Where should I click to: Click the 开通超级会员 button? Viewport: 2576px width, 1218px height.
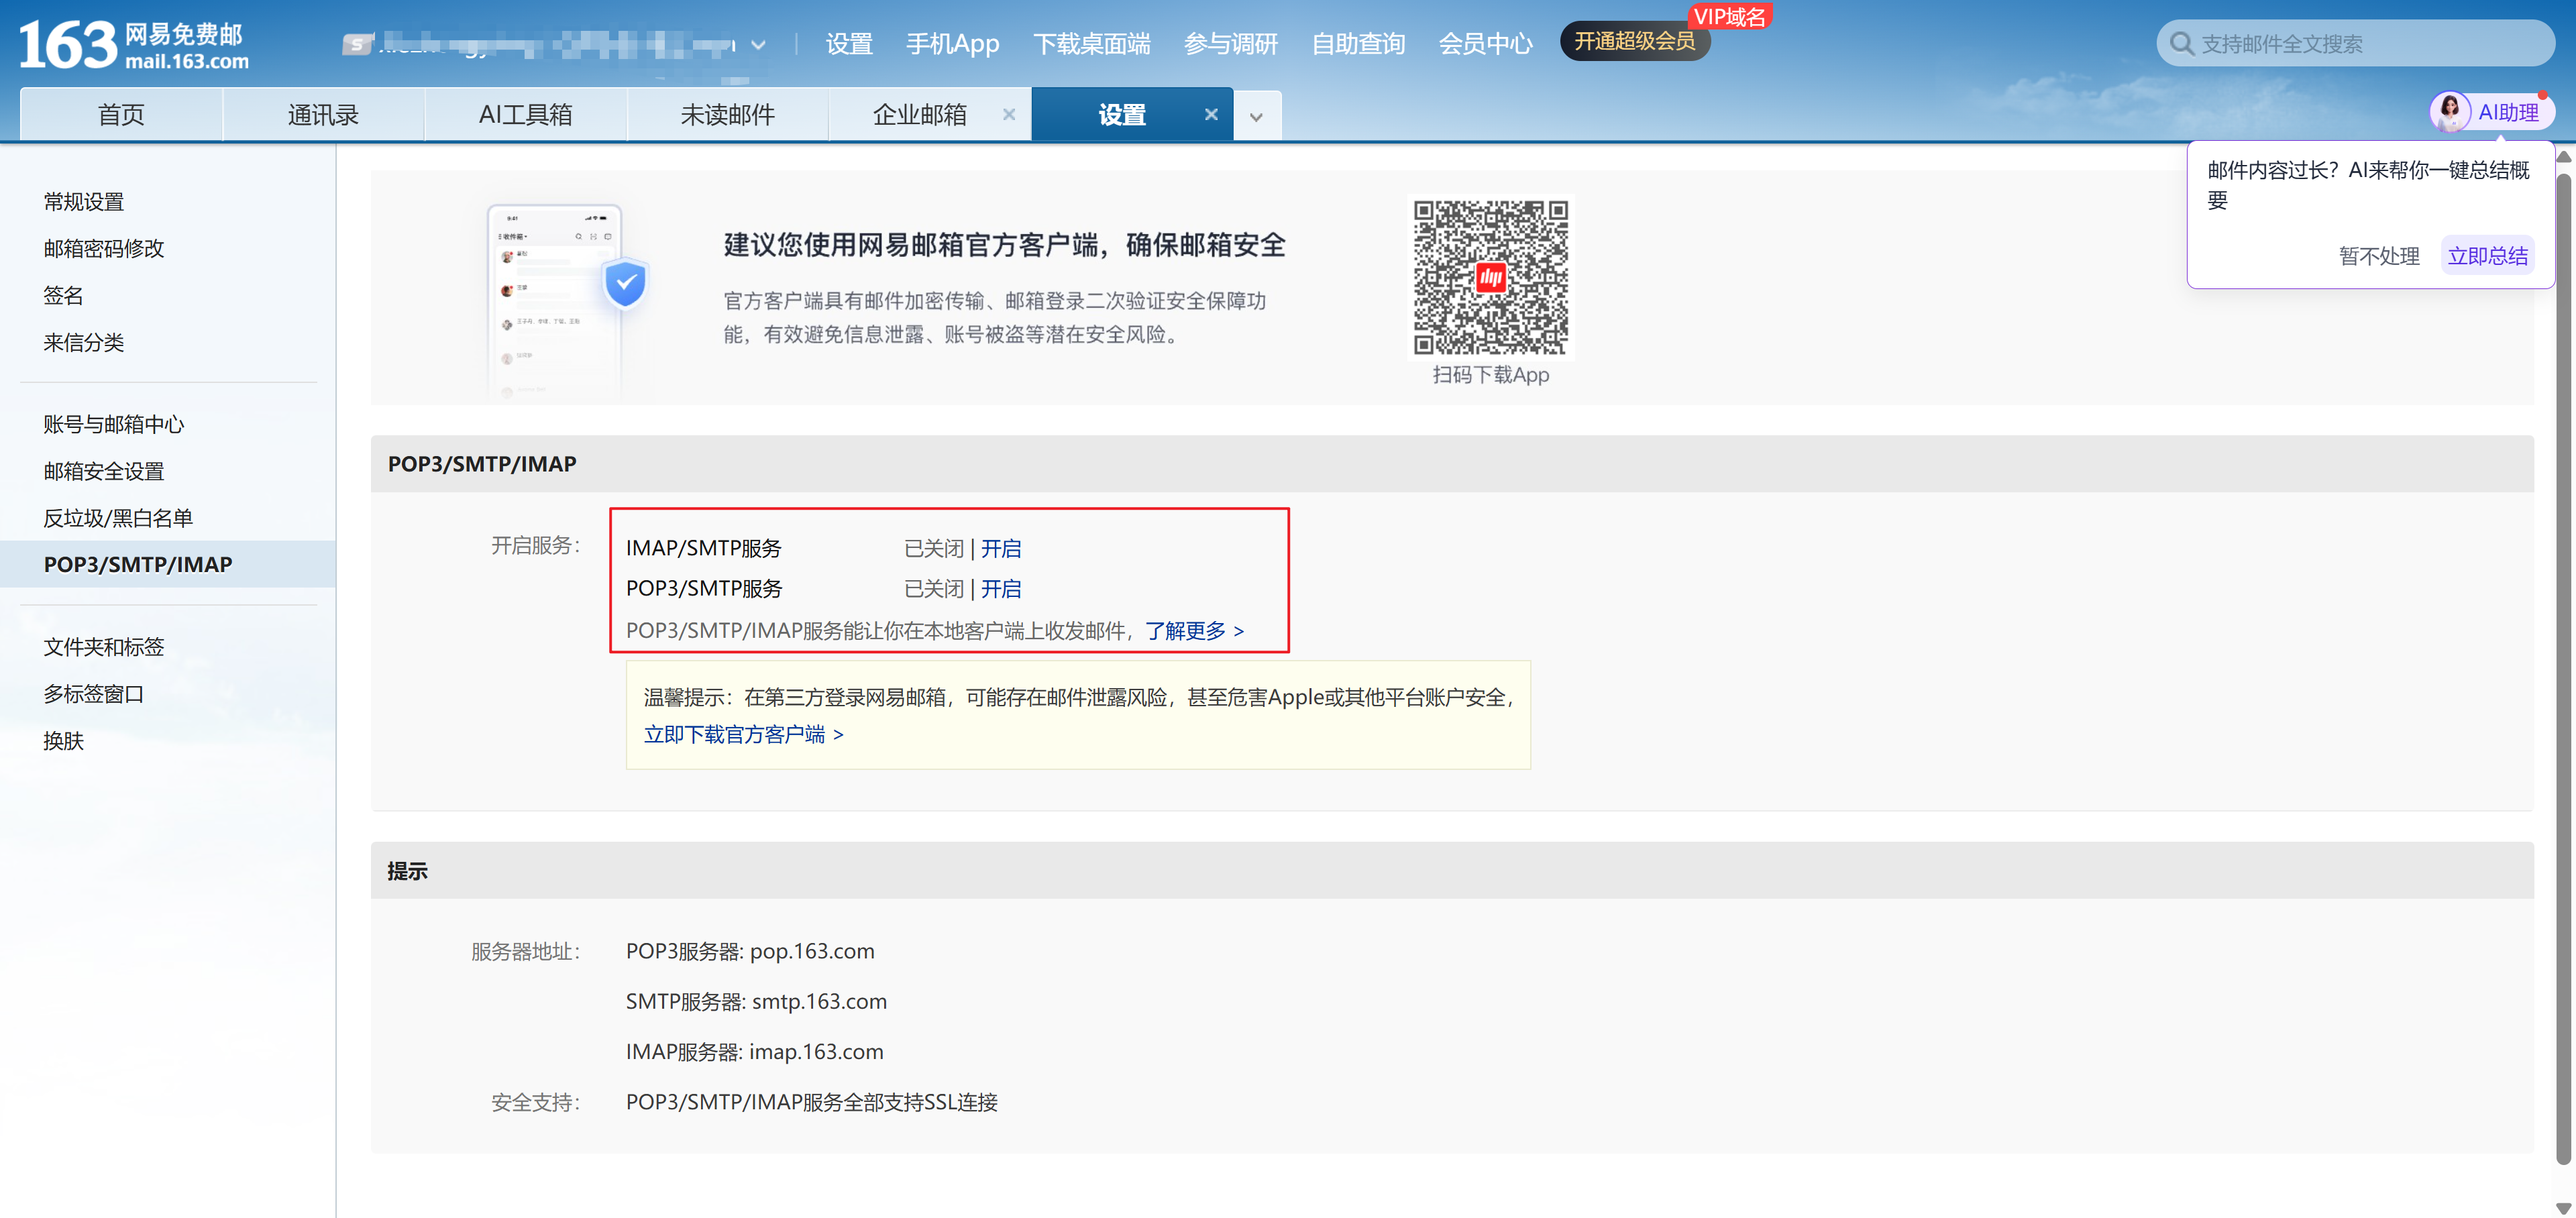pyautogui.click(x=1634, y=41)
